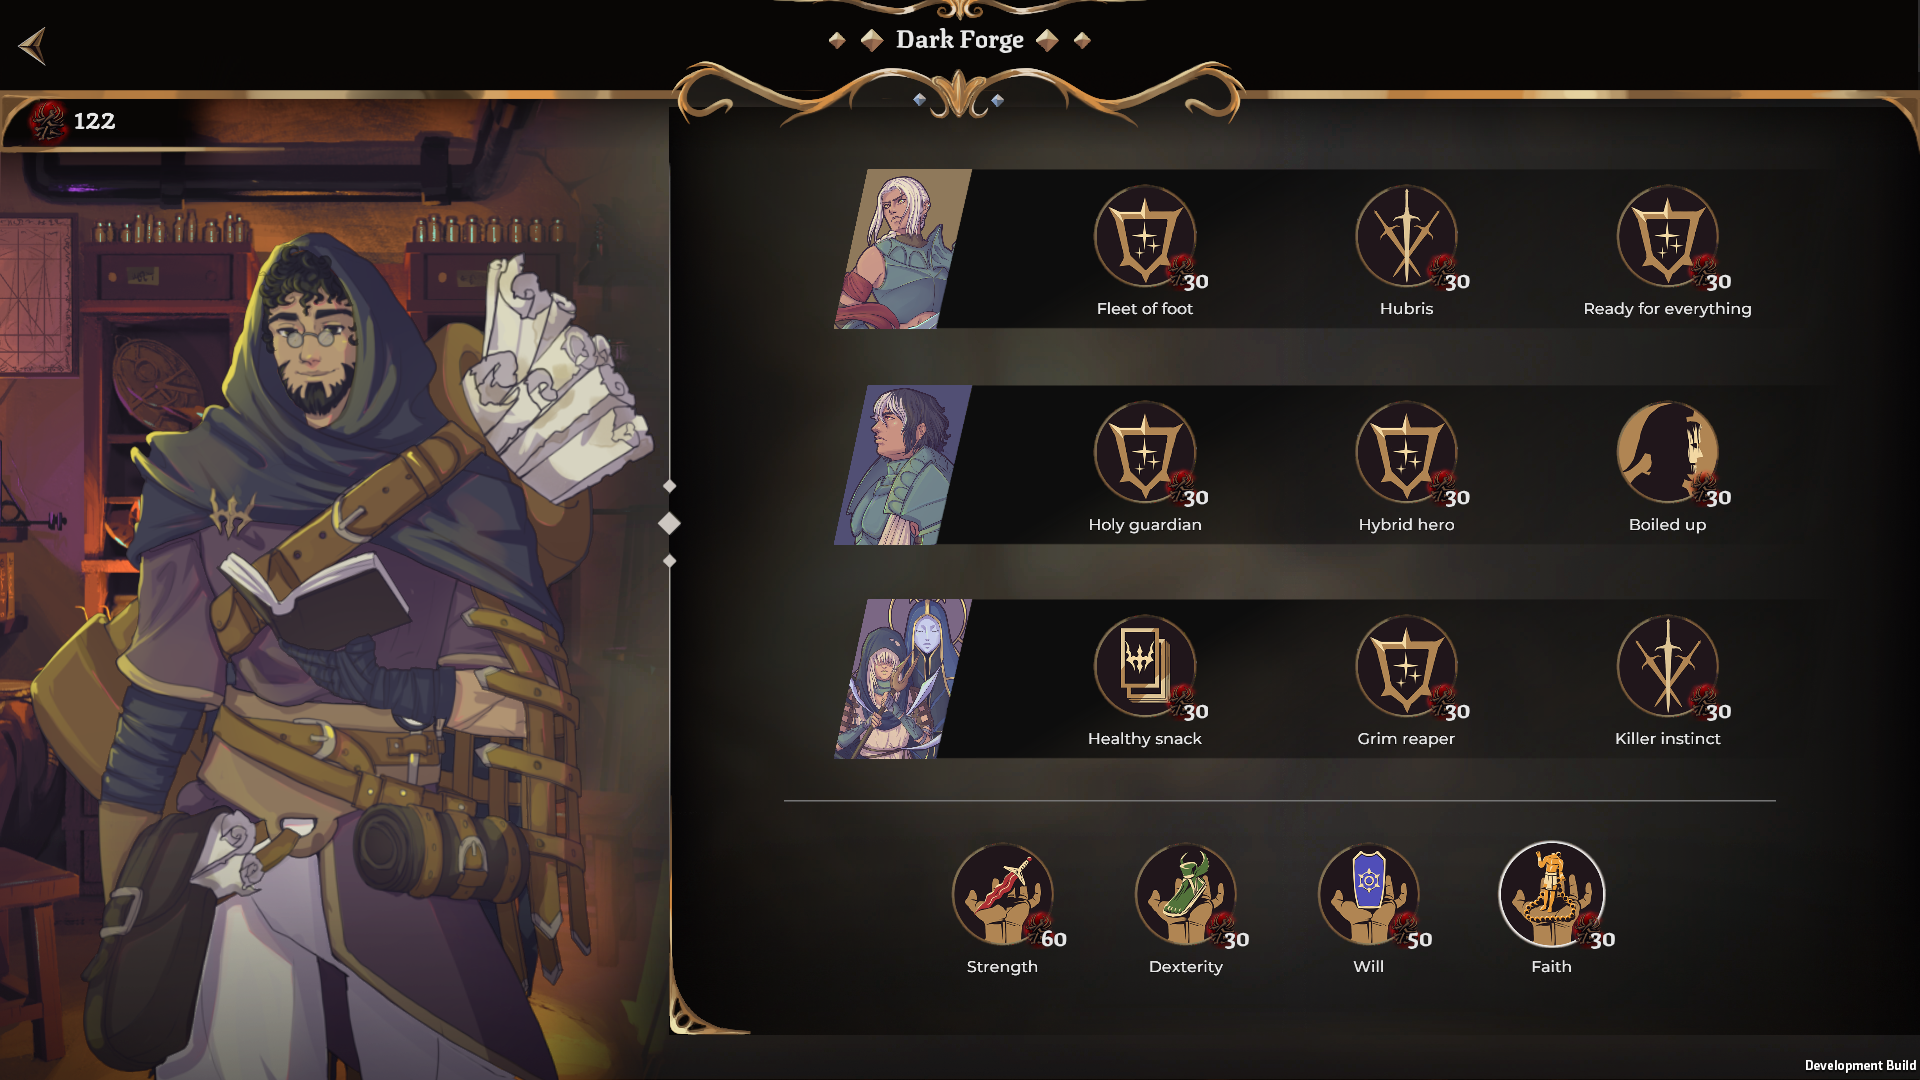Choose the Boiled up silhouette icon
The width and height of the screenshot is (1920, 1080).
coord(1667,453)
